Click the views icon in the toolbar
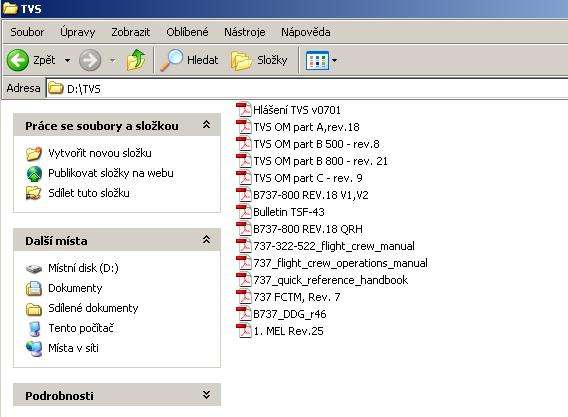 317,60
